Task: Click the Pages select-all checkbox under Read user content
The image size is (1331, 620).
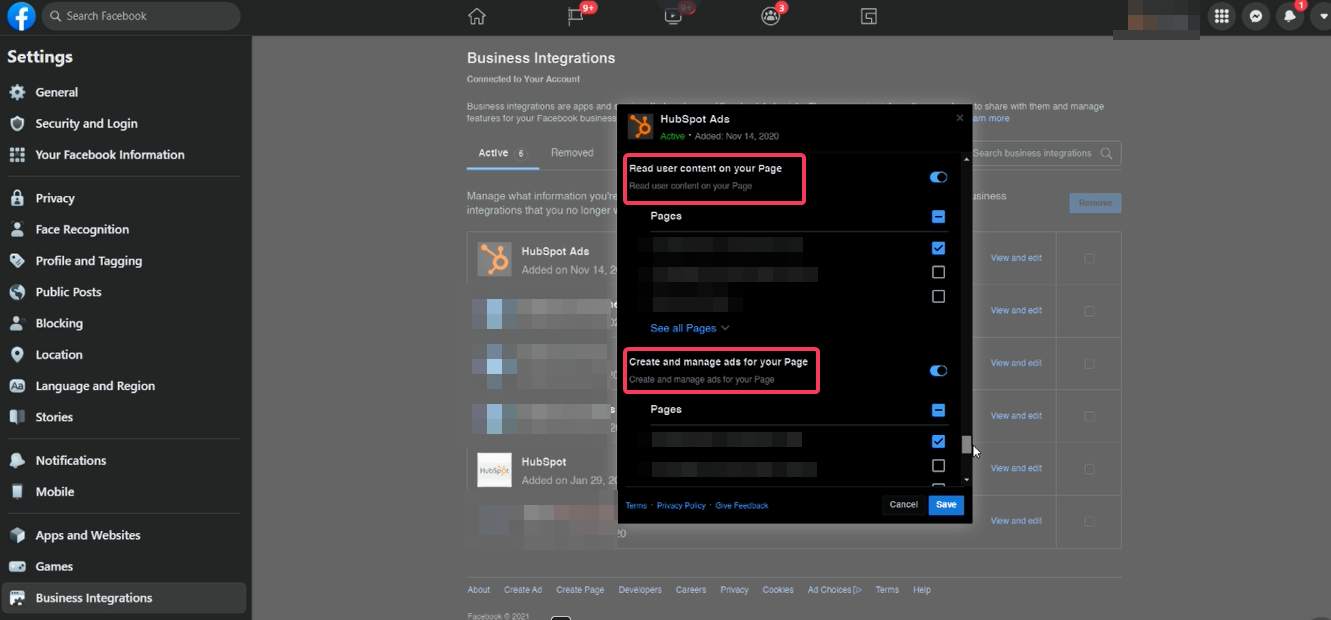Action: tap(938, 216)
